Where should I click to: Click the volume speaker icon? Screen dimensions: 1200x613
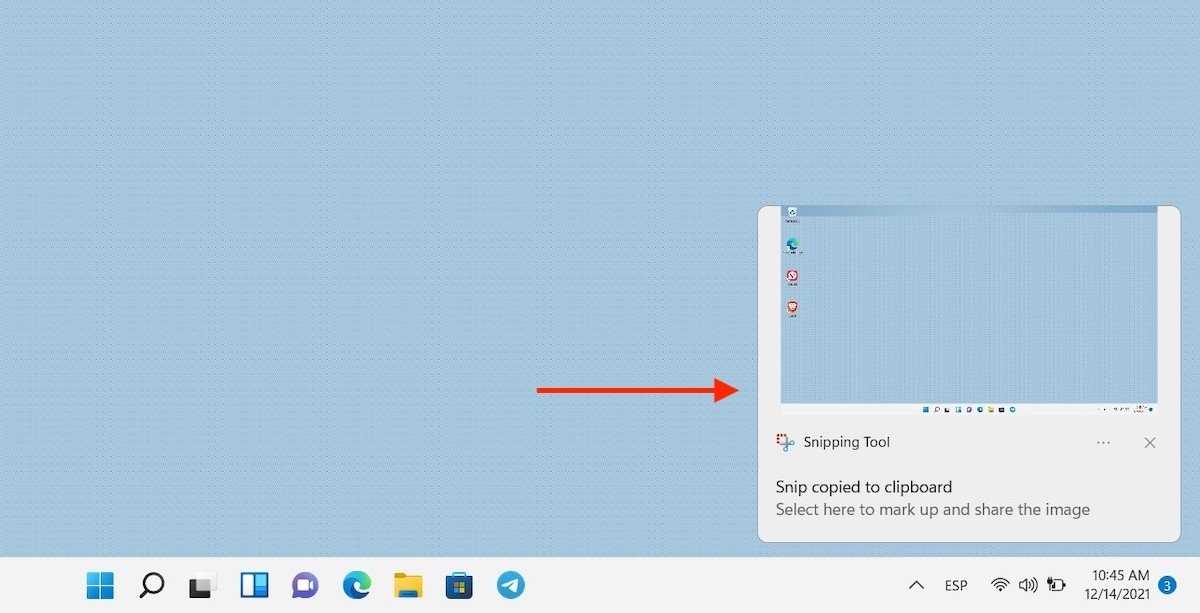[x=1027, y=585]
